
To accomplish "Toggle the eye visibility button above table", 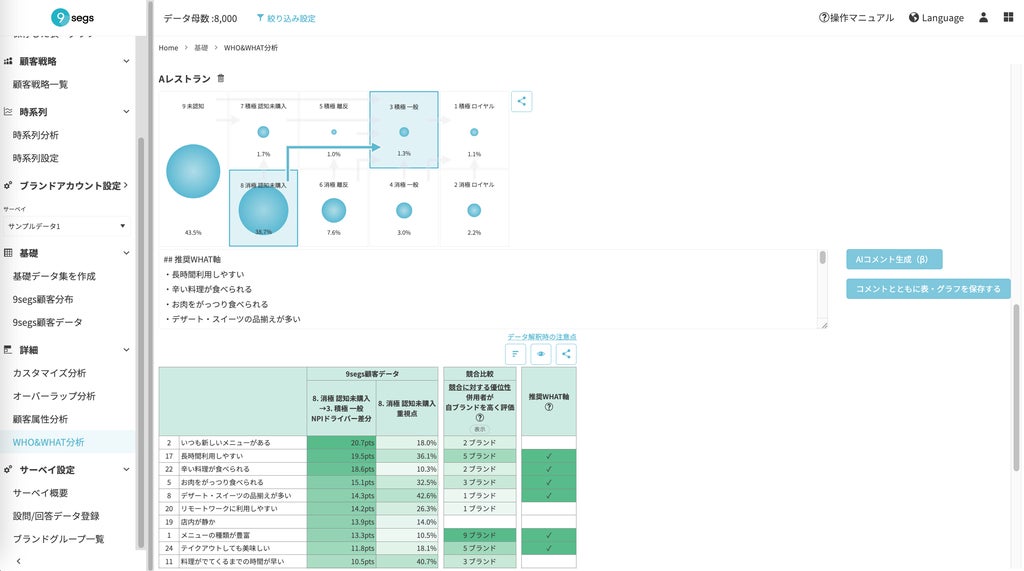I will (541, 354).
